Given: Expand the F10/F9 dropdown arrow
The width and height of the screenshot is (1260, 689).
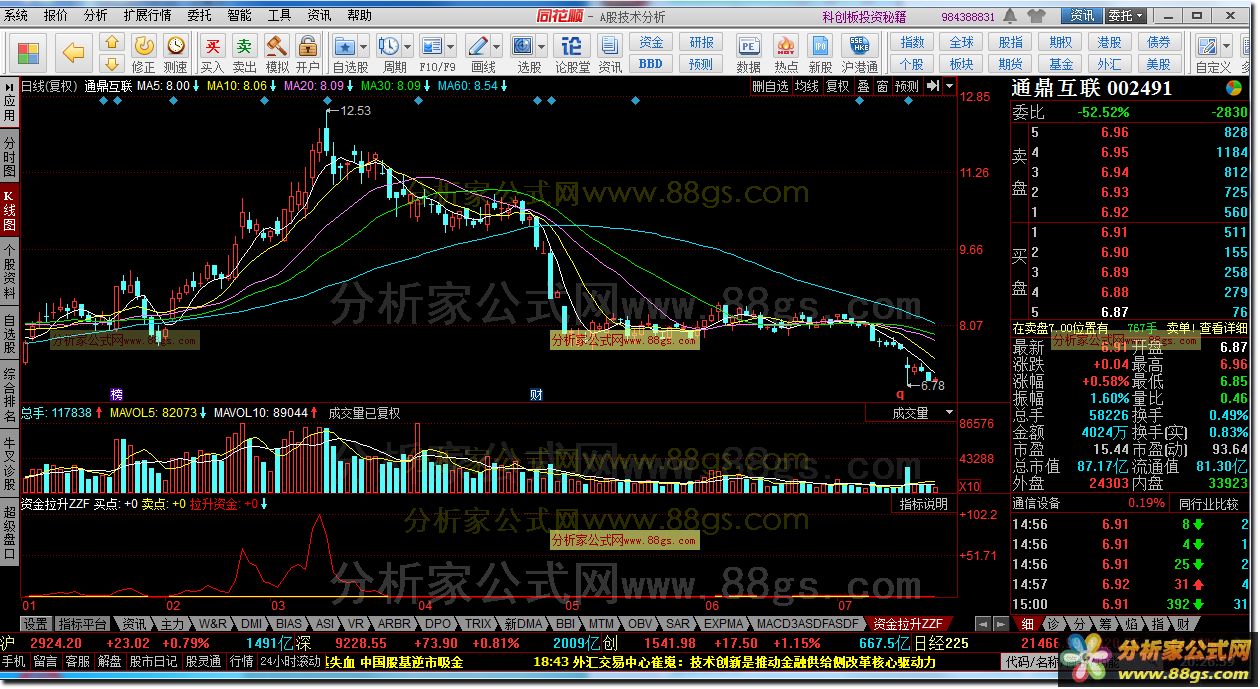Looking at the screenshot, I should [449, 46].
